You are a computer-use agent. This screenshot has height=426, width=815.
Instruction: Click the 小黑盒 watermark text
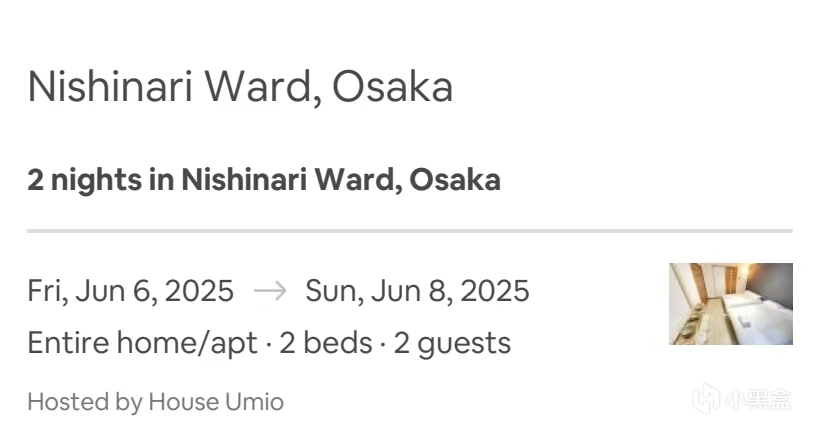click(758, 400)
